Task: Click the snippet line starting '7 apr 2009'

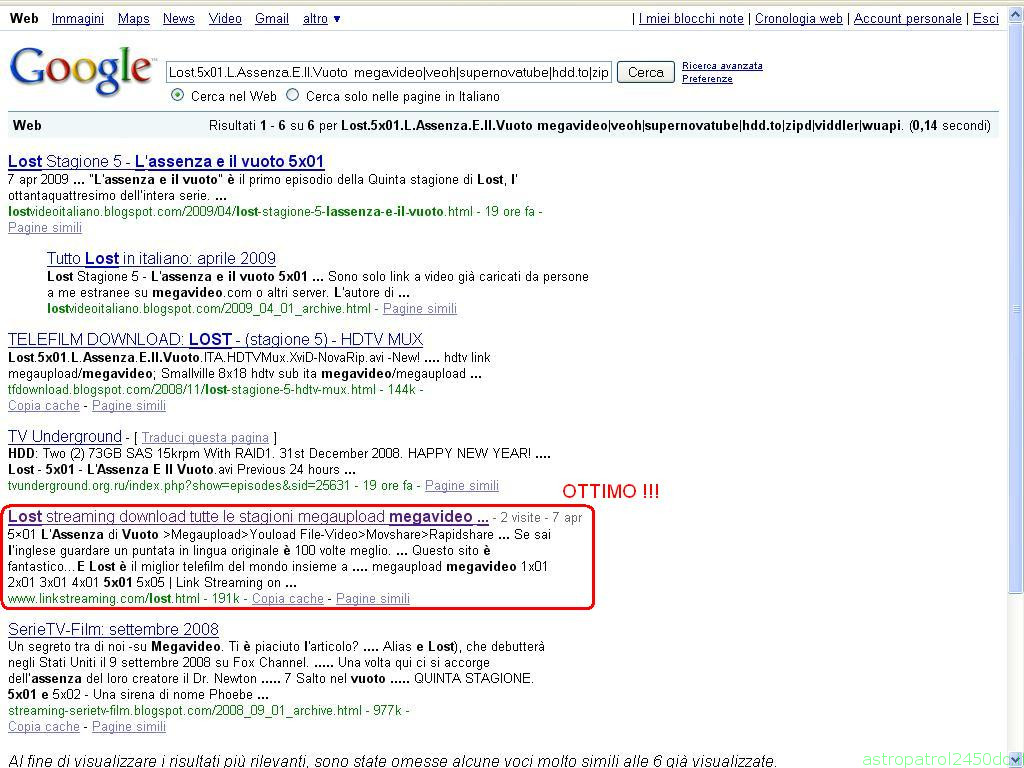Action: 263,180
